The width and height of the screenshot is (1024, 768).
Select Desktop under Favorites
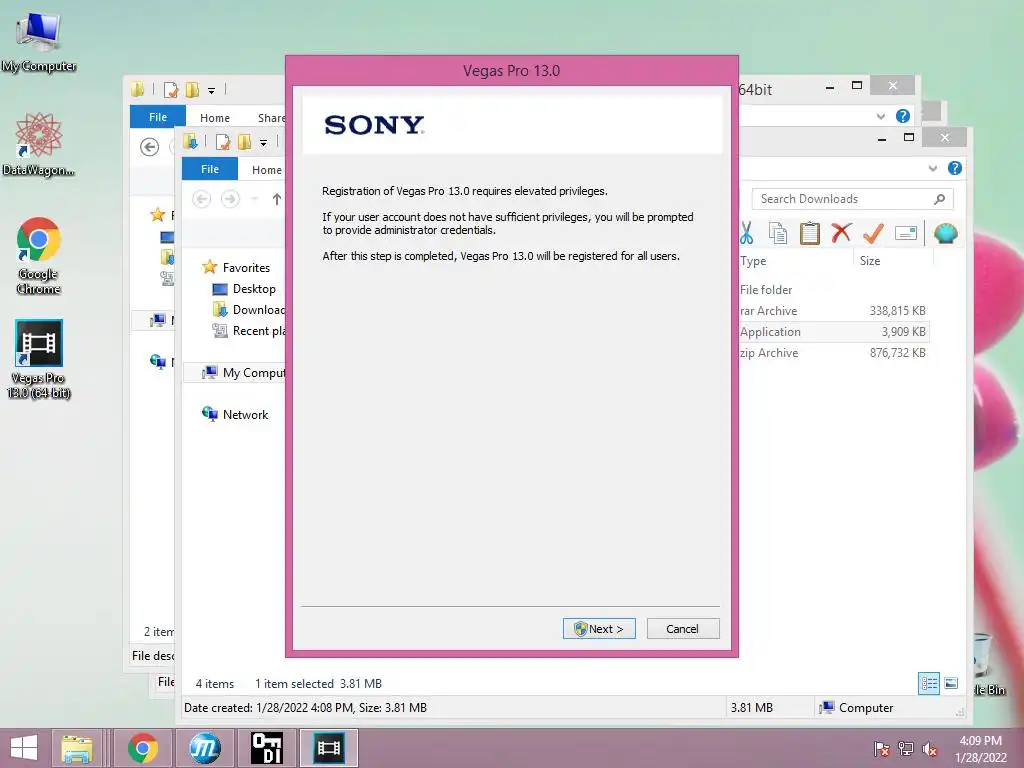[x=244, y=289]
